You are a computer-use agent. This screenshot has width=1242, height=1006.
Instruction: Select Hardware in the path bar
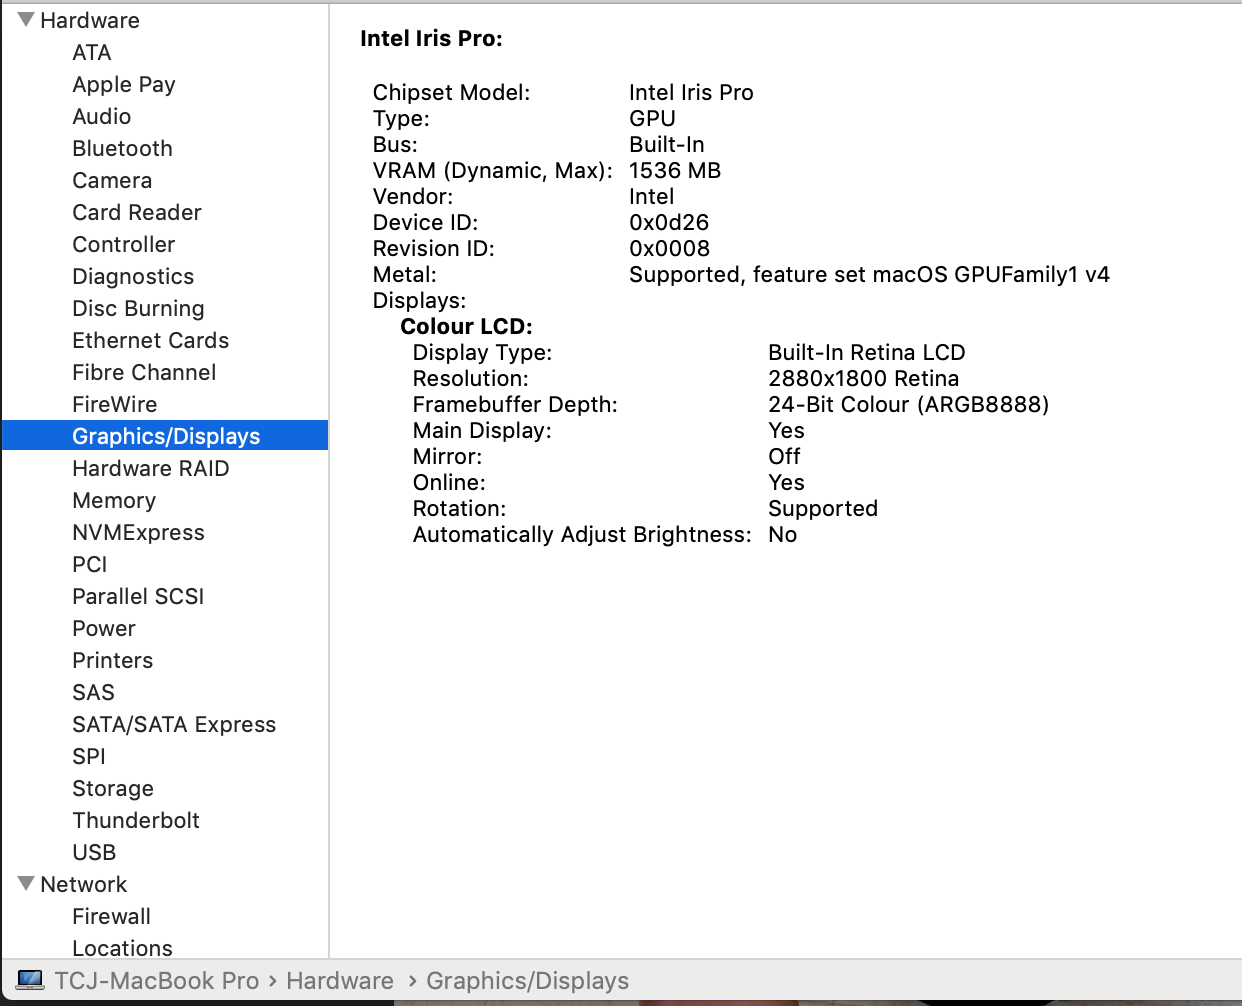coord(340,981)
